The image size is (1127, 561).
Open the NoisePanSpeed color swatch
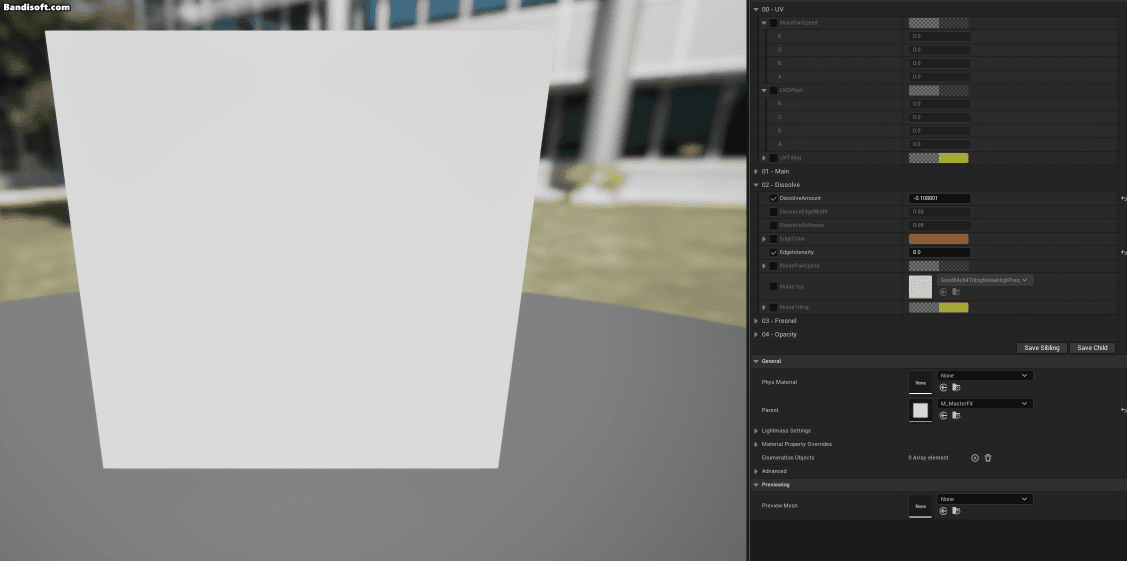tap(939, 266)
